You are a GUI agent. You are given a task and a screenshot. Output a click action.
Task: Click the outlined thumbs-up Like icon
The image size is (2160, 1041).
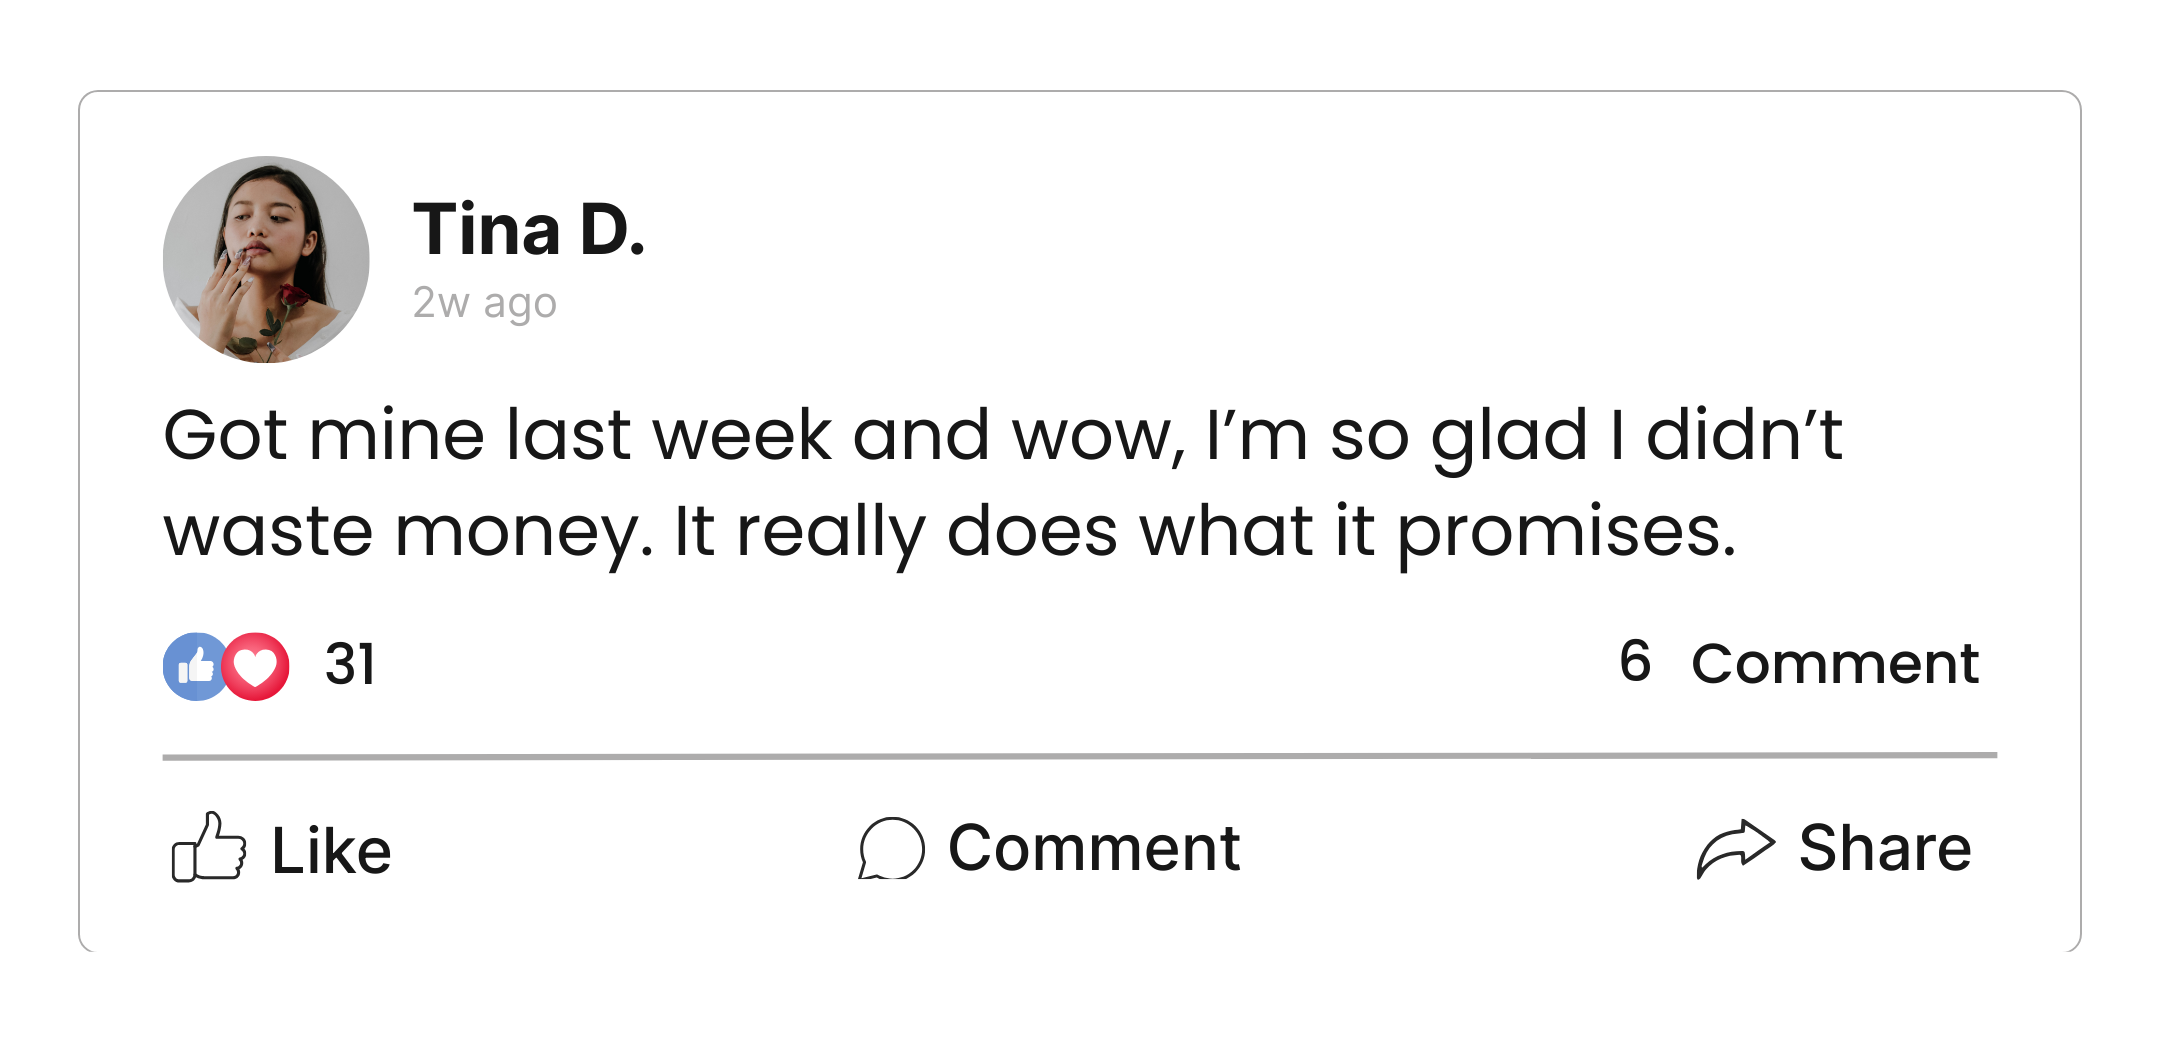tap(209, 847)
